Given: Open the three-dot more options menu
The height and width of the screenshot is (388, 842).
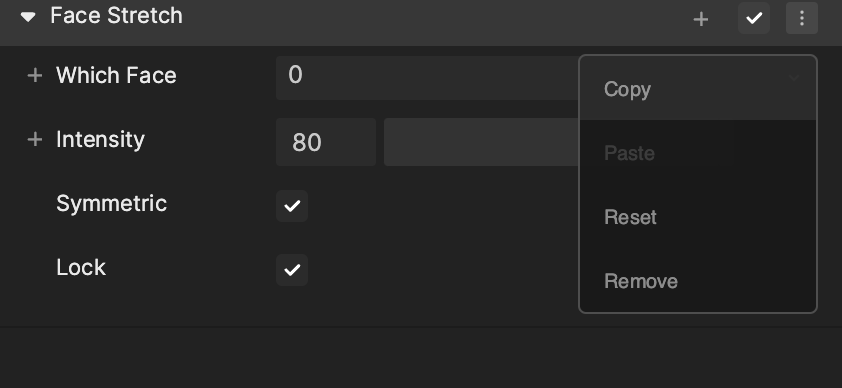Looking at the screenshot, I should [802, 18].
